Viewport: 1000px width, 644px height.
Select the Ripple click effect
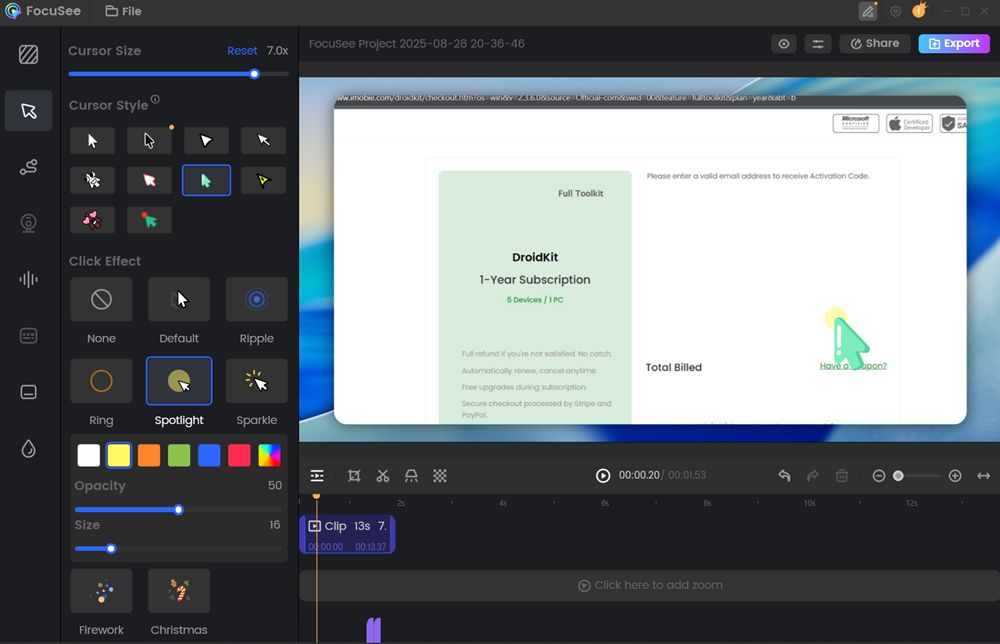[257, 299]
